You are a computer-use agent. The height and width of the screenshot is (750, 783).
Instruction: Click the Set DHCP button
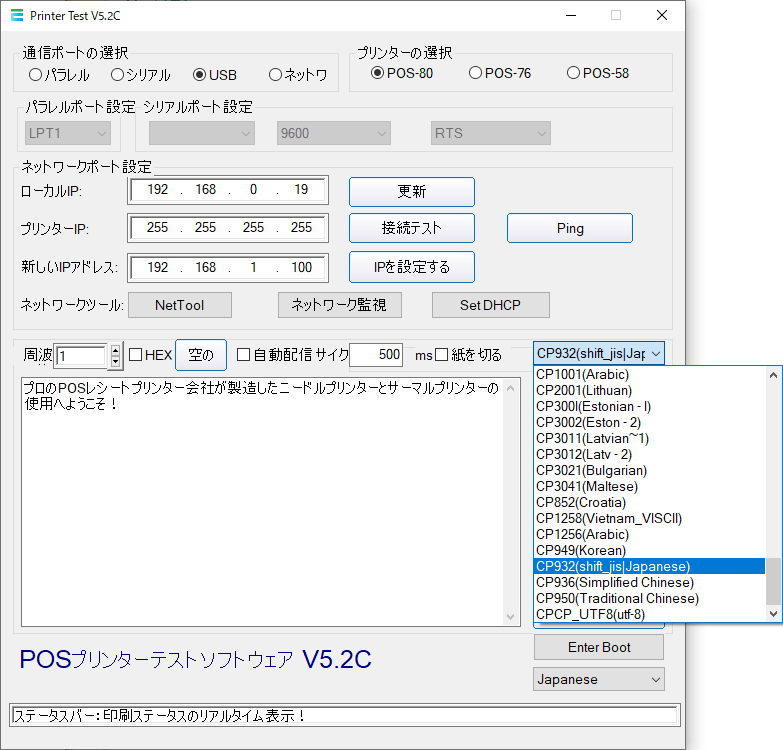(490, 304)
